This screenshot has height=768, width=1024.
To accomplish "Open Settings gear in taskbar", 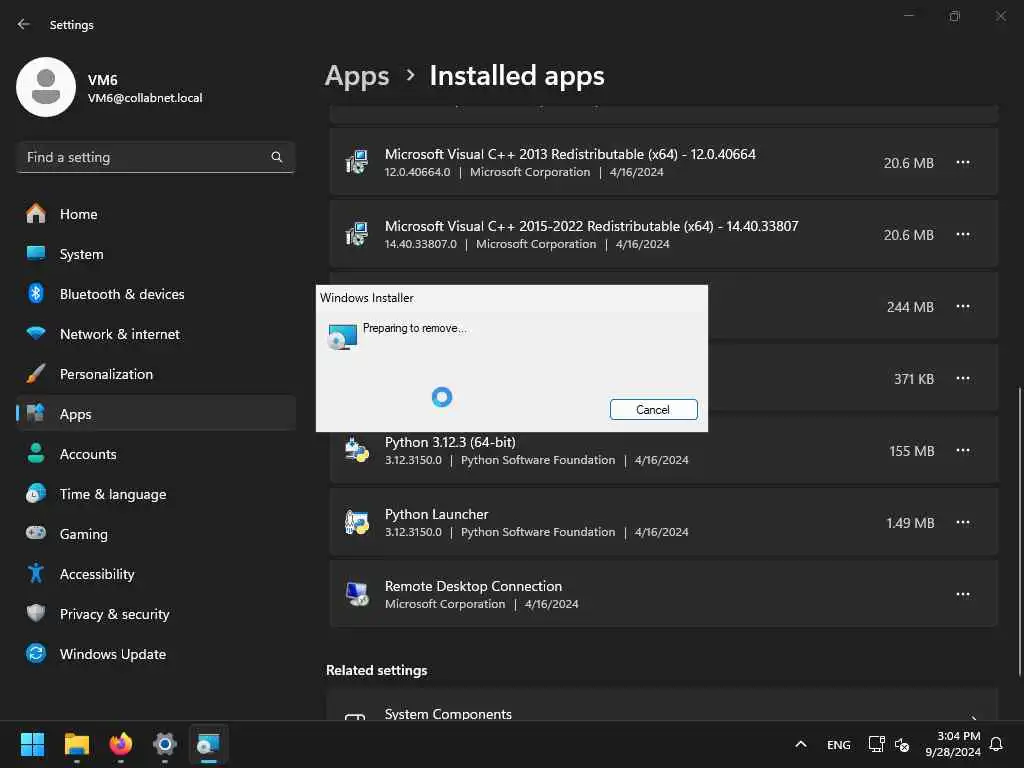I will (165, 744).
